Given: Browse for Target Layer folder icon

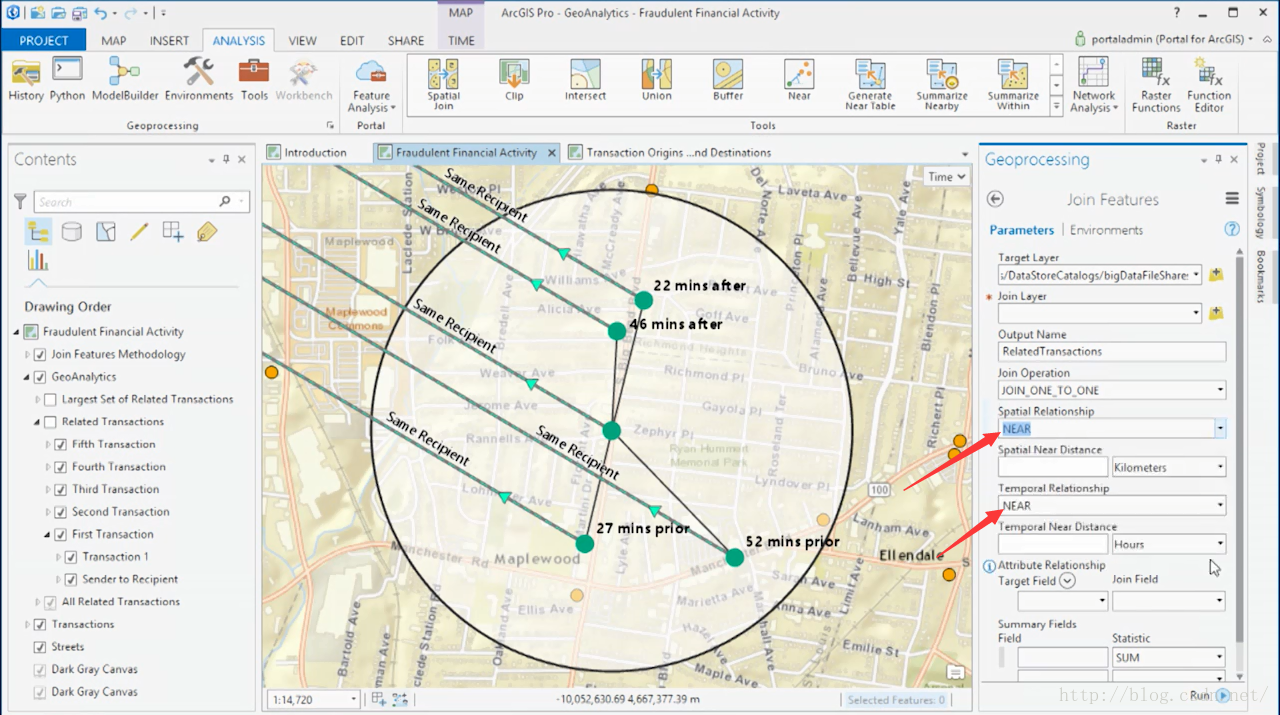Looking at the screenshot, I should 1216,275.
